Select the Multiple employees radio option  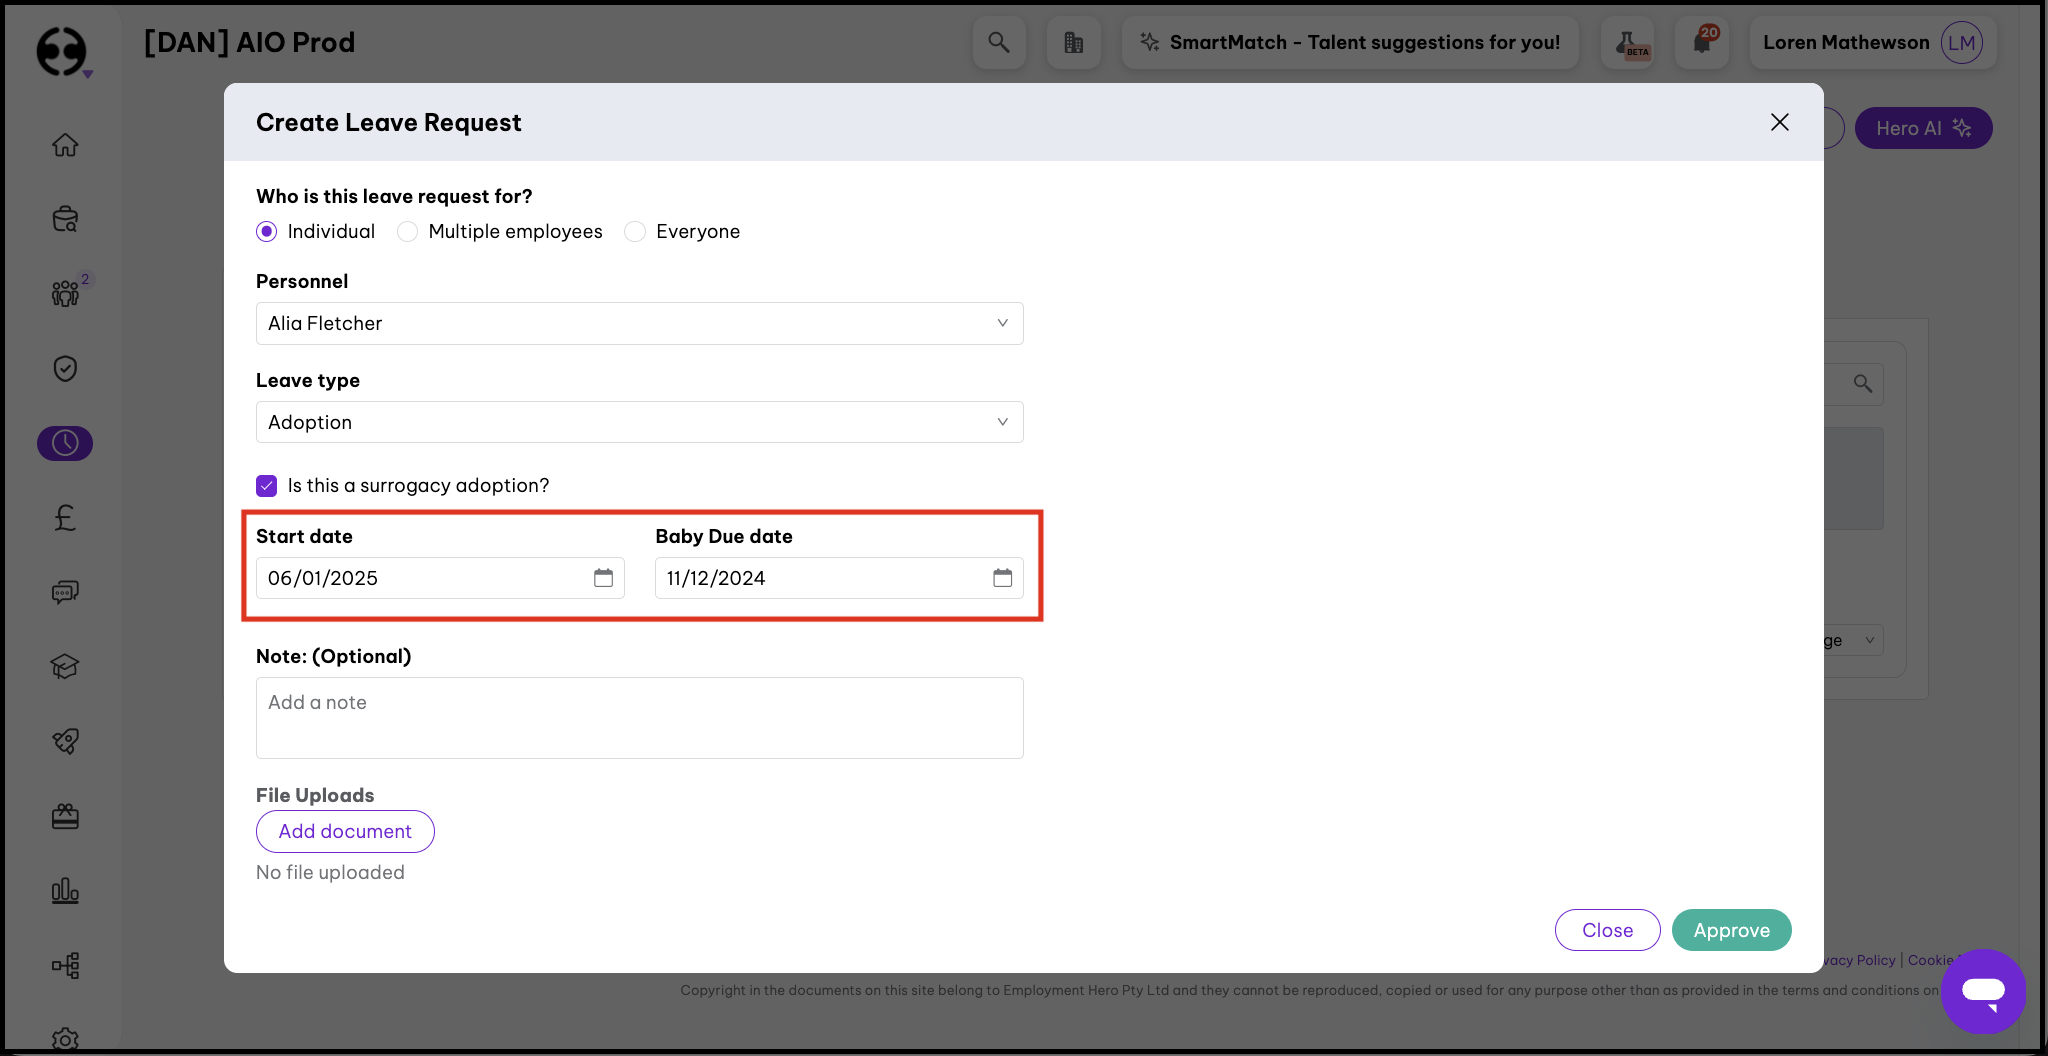[408, 232]
